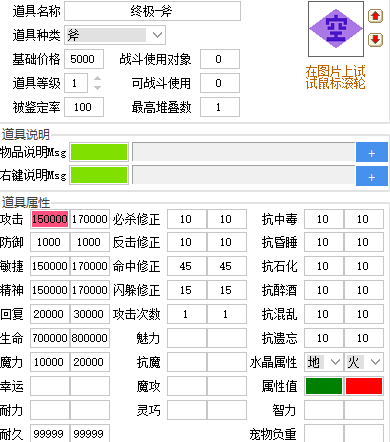The width and height of the screenshot is (390, 442).
Task: Click the first empty 魔攻 field
Action: coord(187,386)
